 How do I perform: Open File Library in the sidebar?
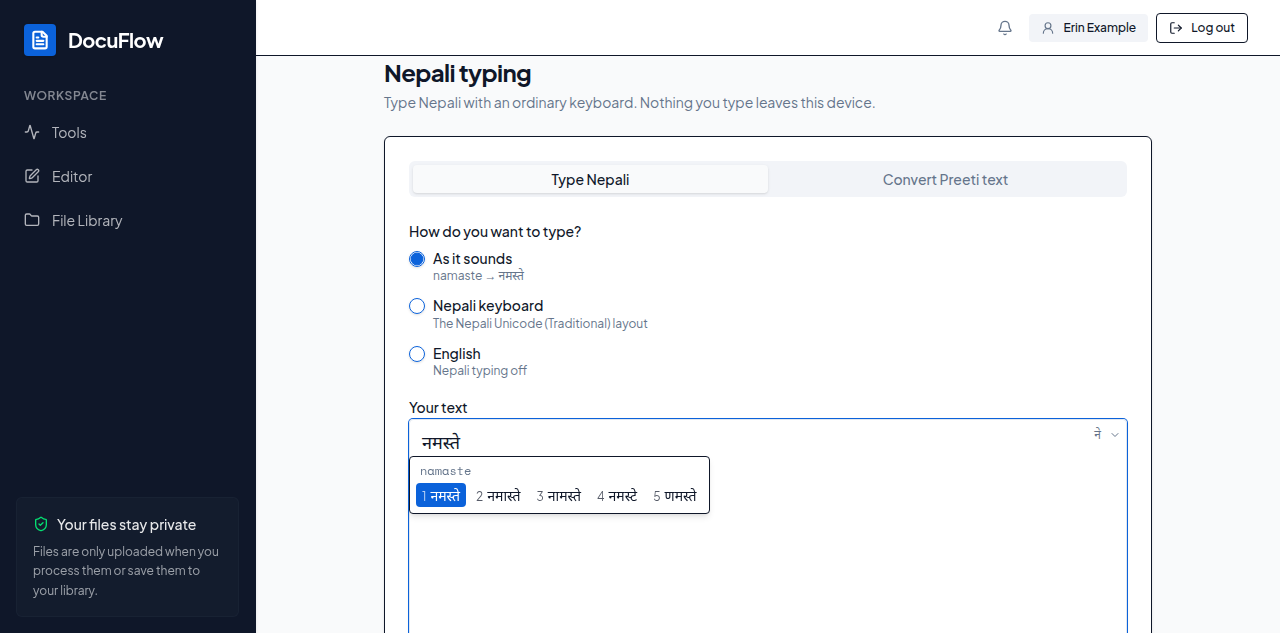click(x=128, y=220)
